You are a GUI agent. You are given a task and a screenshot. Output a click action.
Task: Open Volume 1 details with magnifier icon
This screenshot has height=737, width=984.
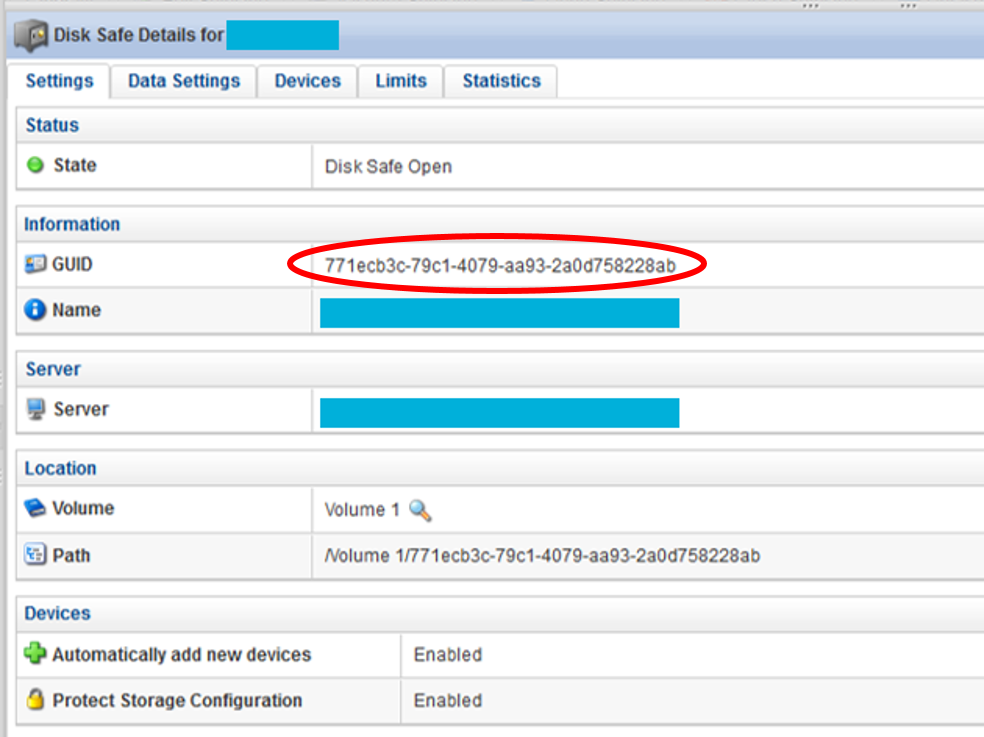click(420, 510)
